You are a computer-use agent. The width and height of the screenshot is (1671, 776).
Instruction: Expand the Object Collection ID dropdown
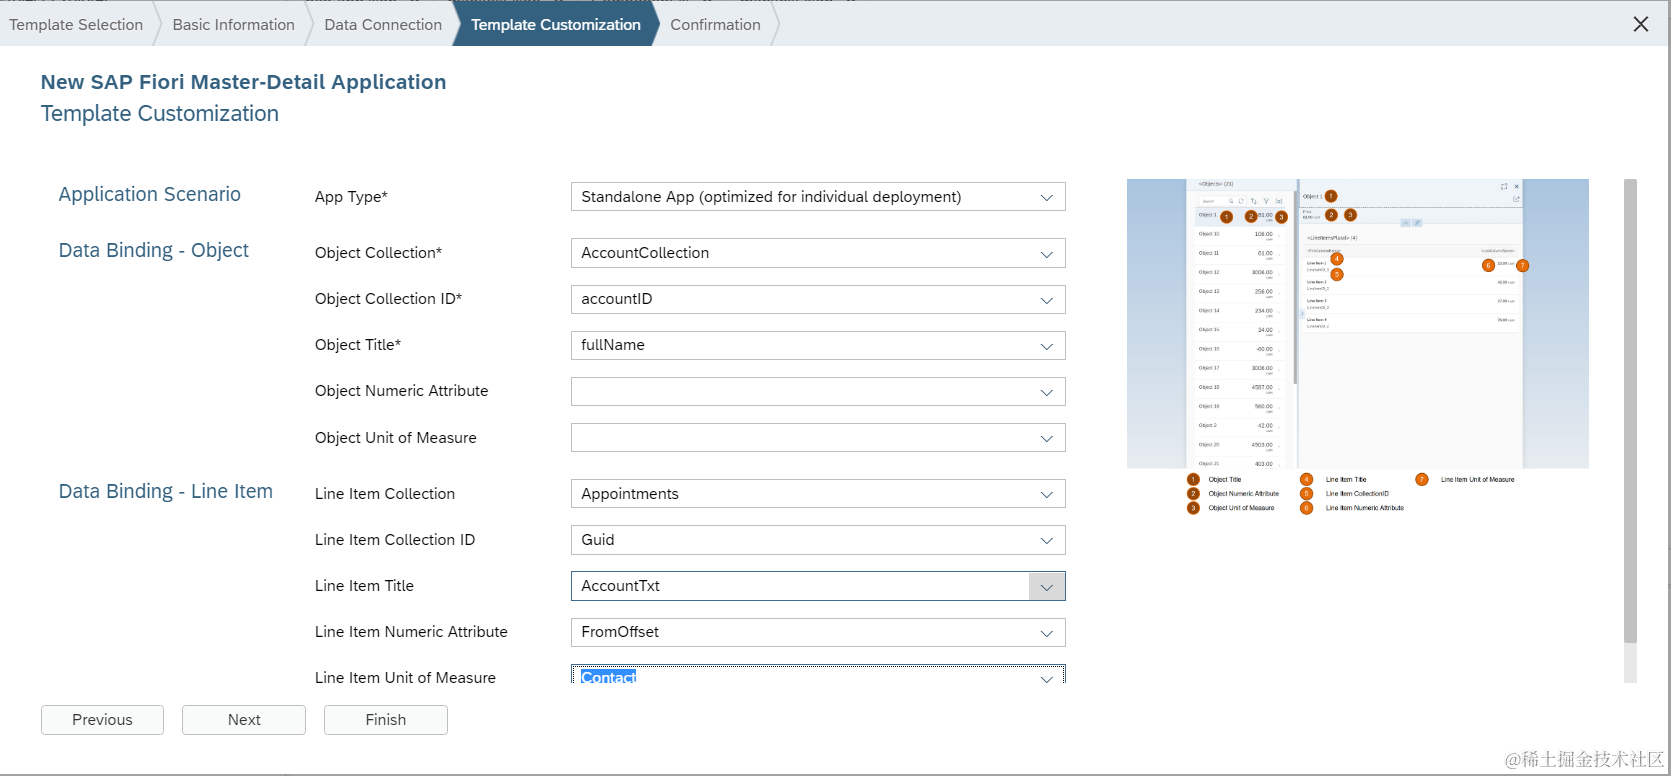tap(1046, 300)
